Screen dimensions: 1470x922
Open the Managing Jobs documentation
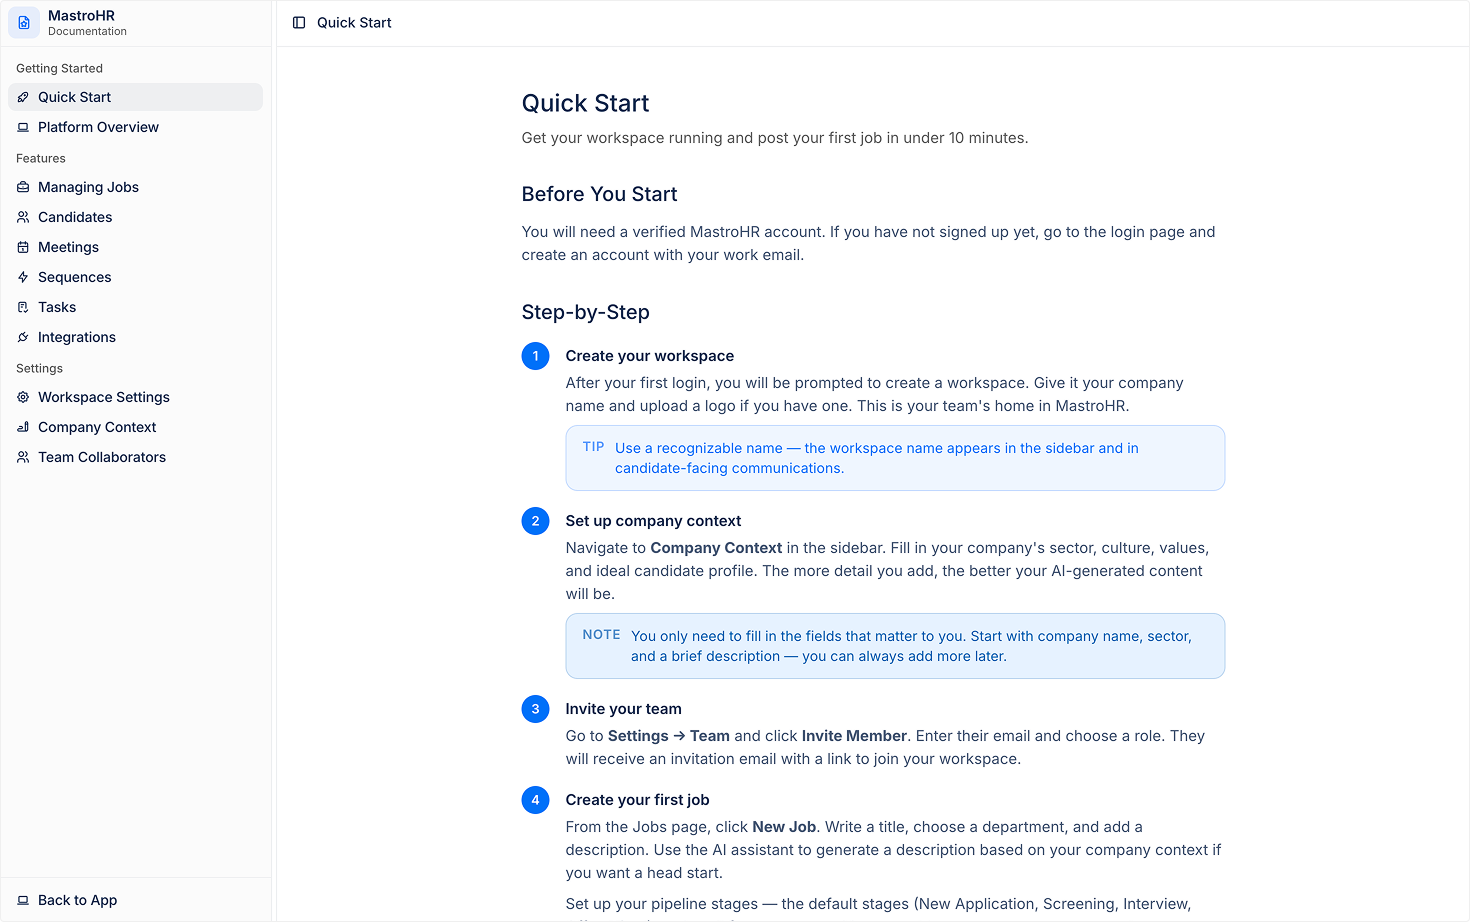click(135, 187)
